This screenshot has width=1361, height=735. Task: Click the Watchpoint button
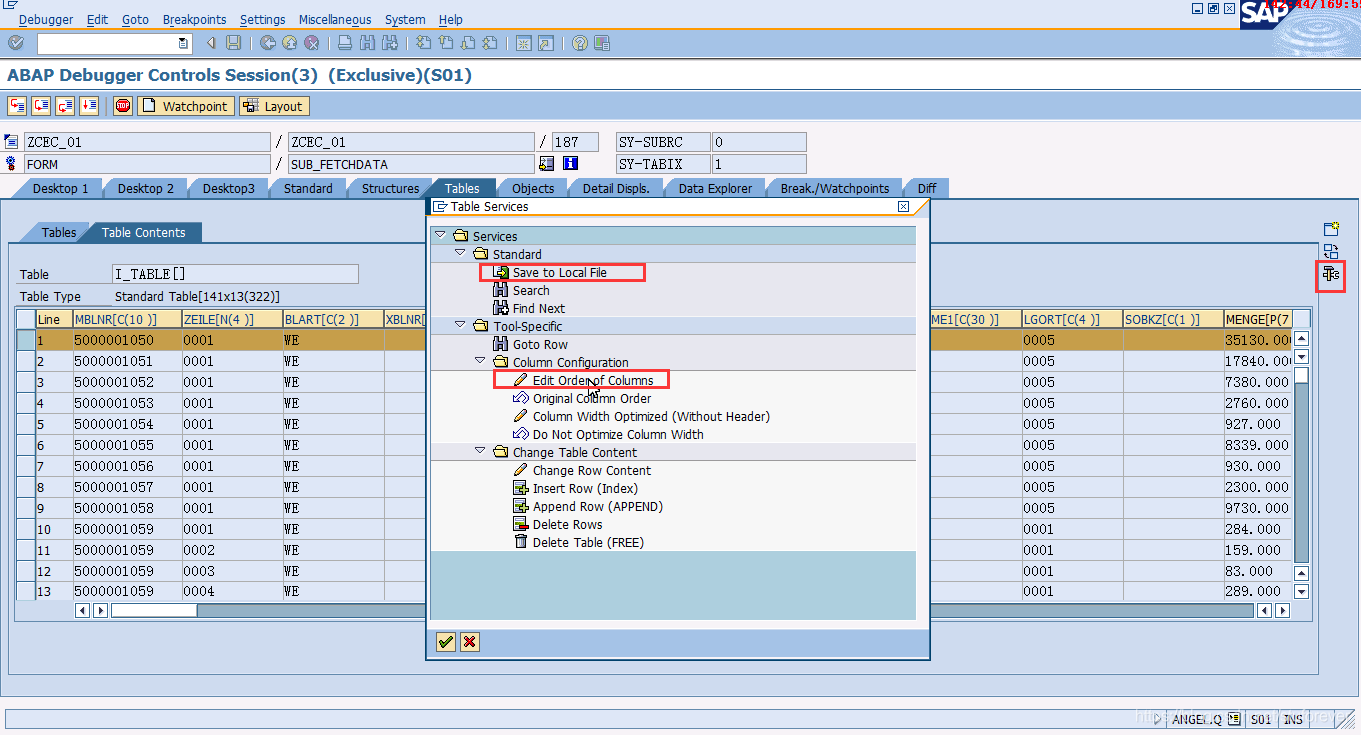point(186,106)
